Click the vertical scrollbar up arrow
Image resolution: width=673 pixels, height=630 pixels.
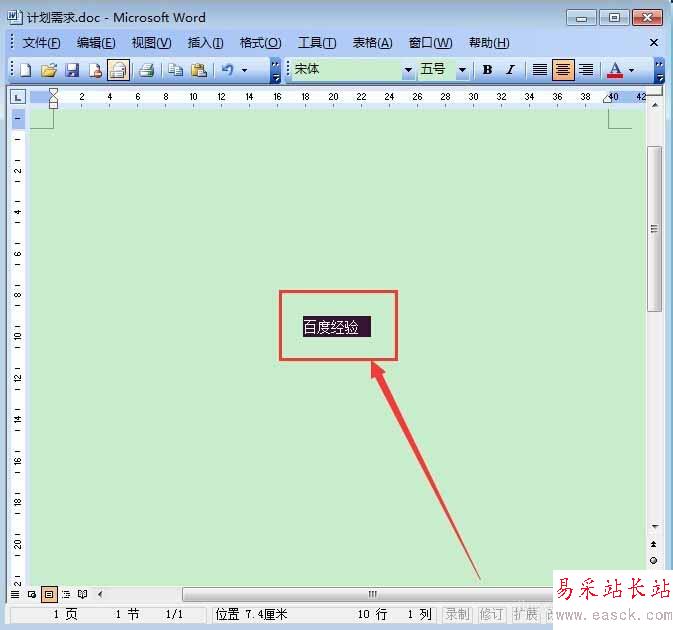pyautogui.click(x=655, y=105)
